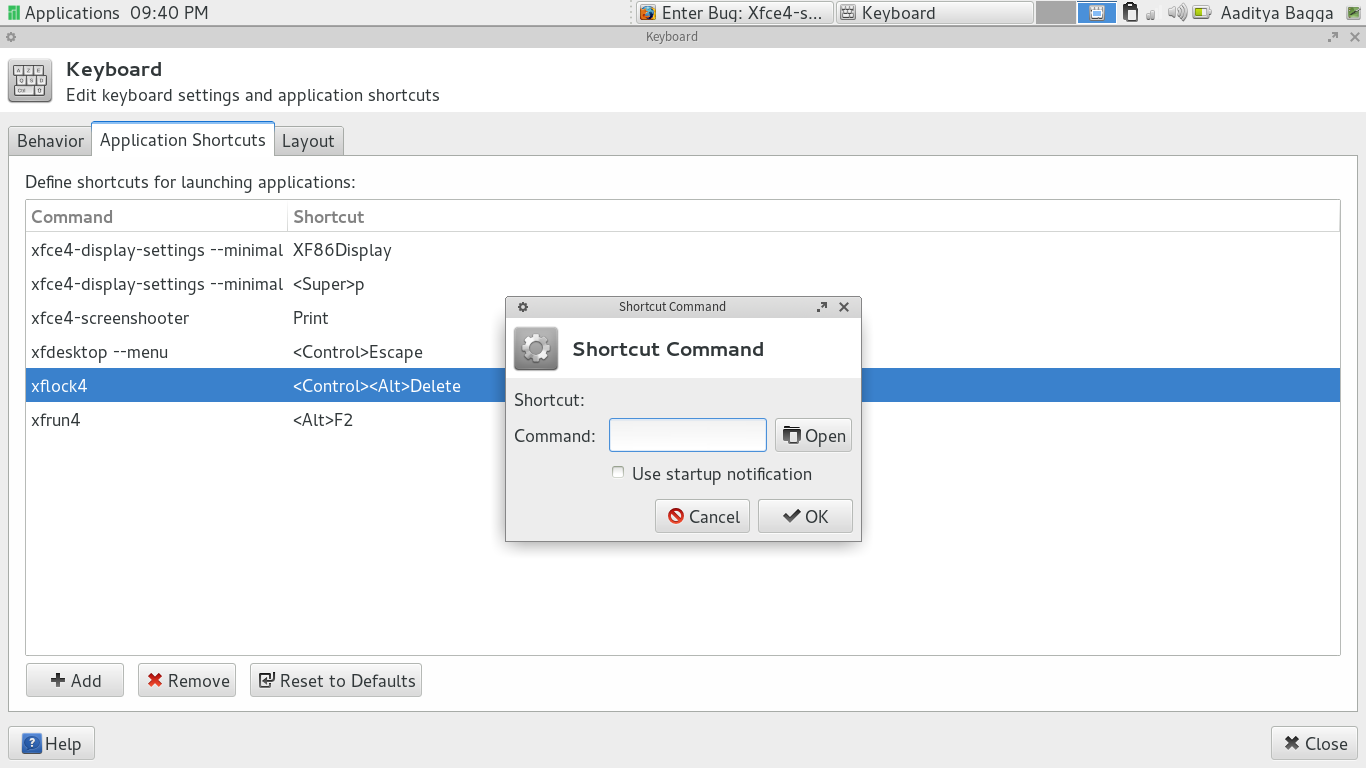Open the Applications menu
Image resolution: width=1366 pixels, height=768 pixels.
pos(62,13)
